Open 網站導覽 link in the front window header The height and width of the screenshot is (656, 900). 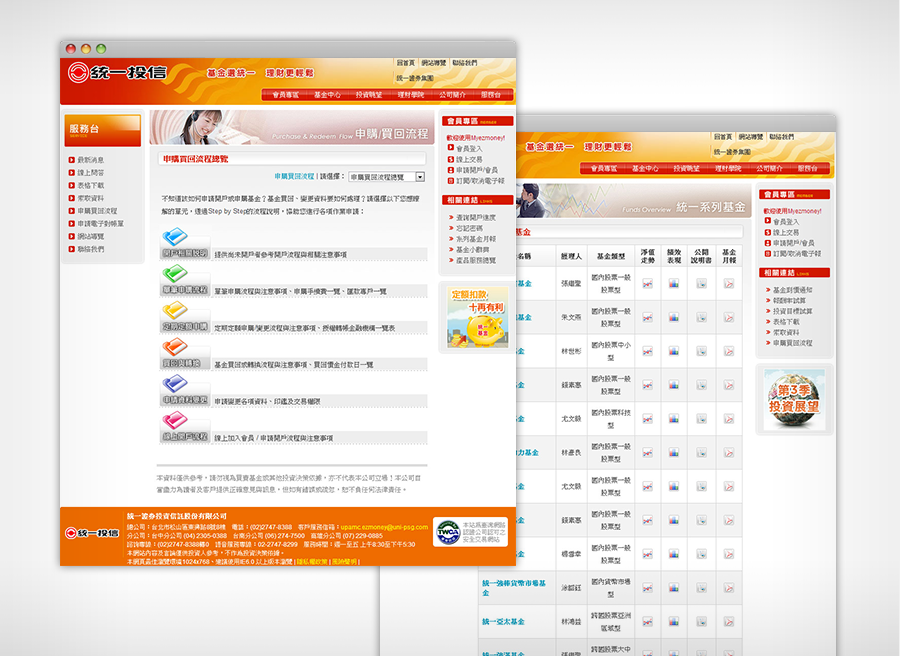[433, 63]
